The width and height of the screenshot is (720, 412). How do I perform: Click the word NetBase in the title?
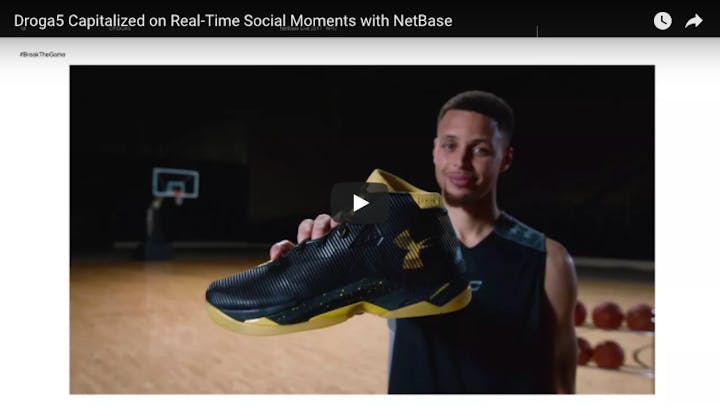(422, 21)
